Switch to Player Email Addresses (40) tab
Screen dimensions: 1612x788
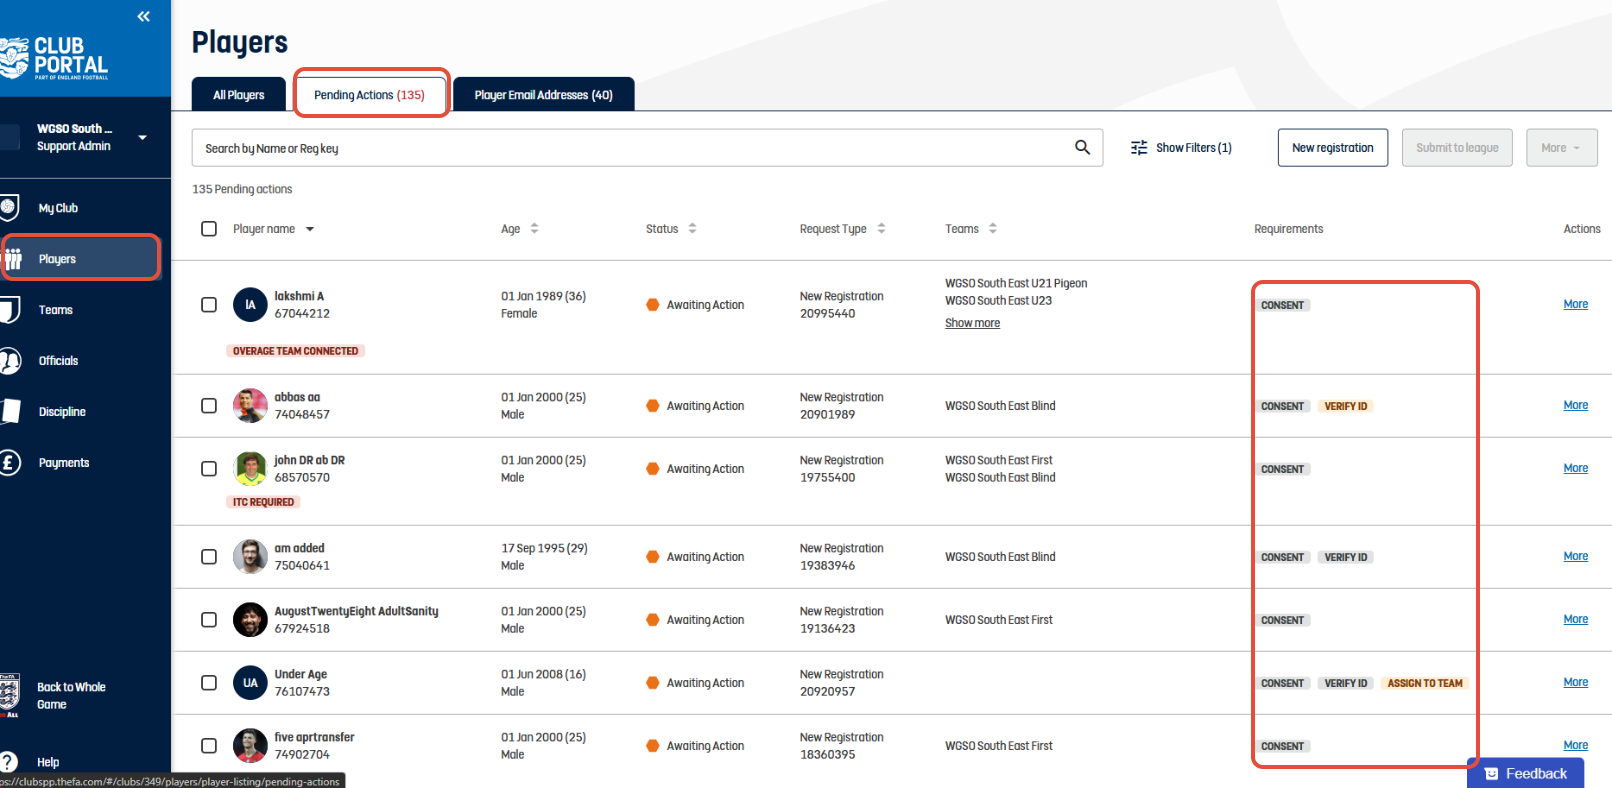[x=543, y=95]
